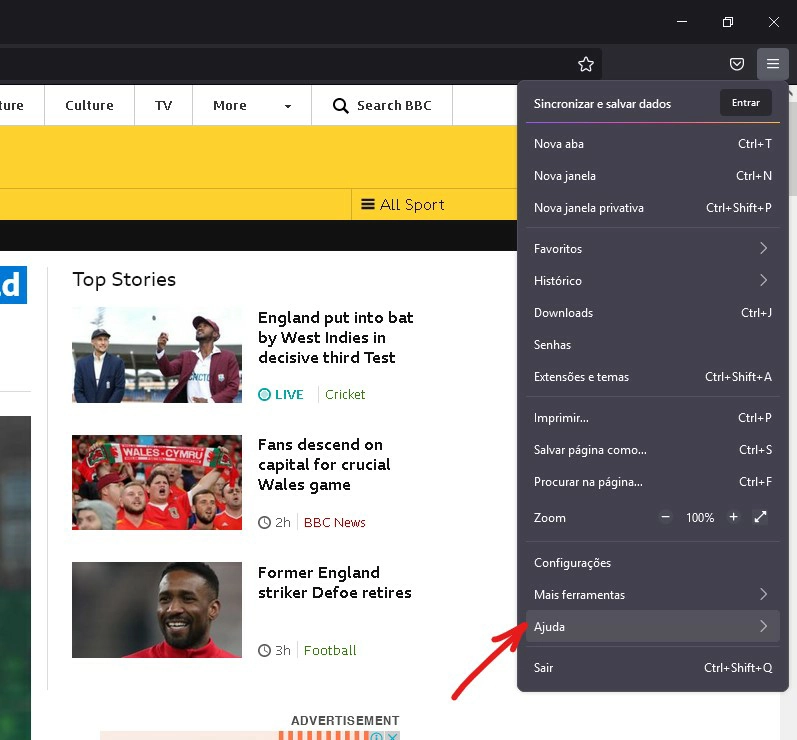This screenshot has width=797, height=740.
Task: Reset zoom by clicking 100%
Action: click(x=699, y=518)
